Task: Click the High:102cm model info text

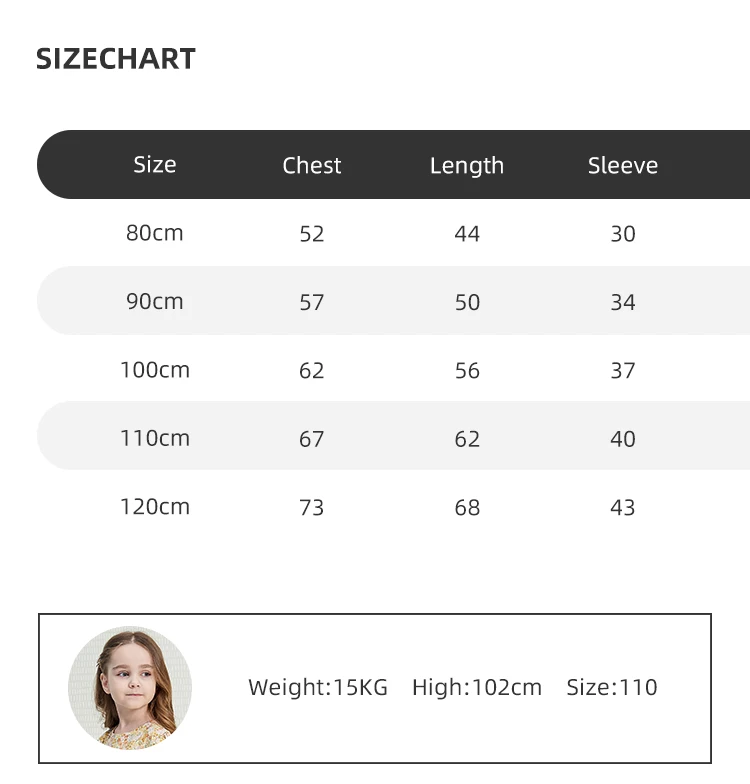Action: pyautogui.click(x=477, y=688)
